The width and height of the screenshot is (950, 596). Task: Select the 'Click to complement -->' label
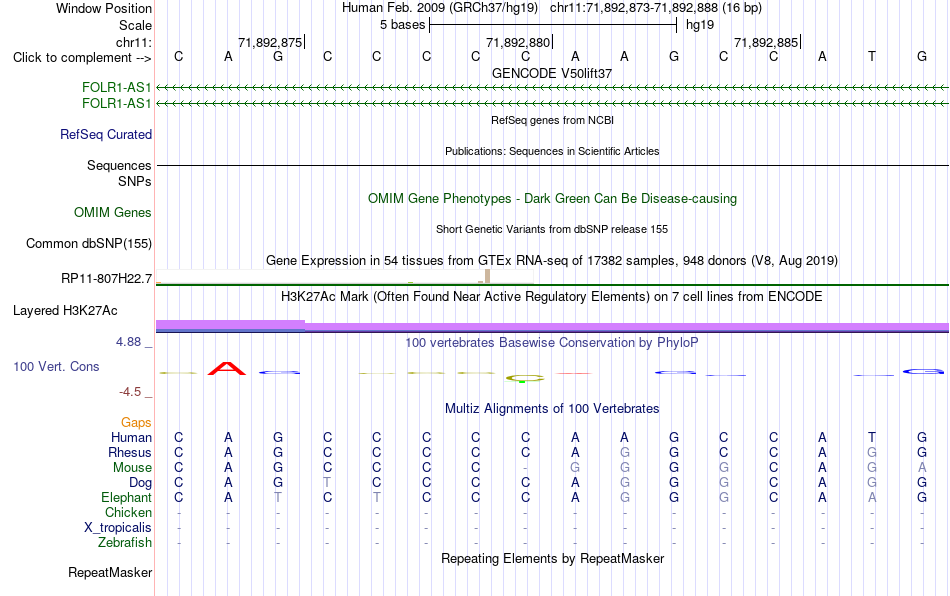point(82,58)
